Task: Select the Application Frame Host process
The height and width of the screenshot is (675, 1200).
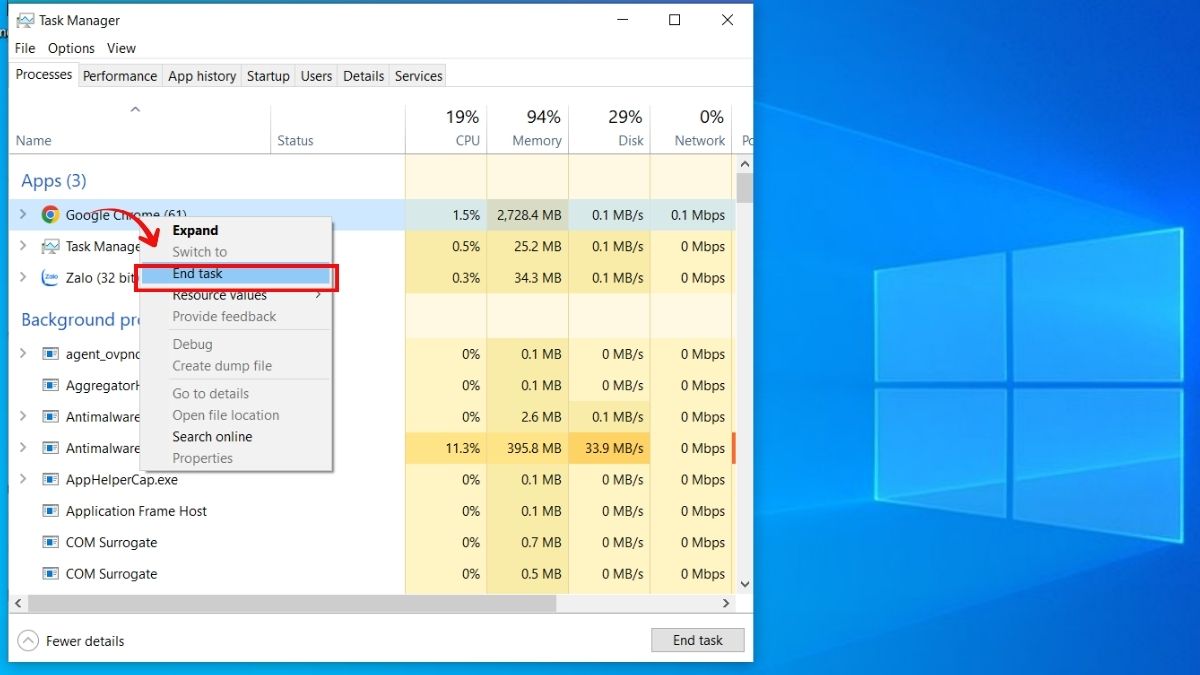Action: click(x=136, y=511)
